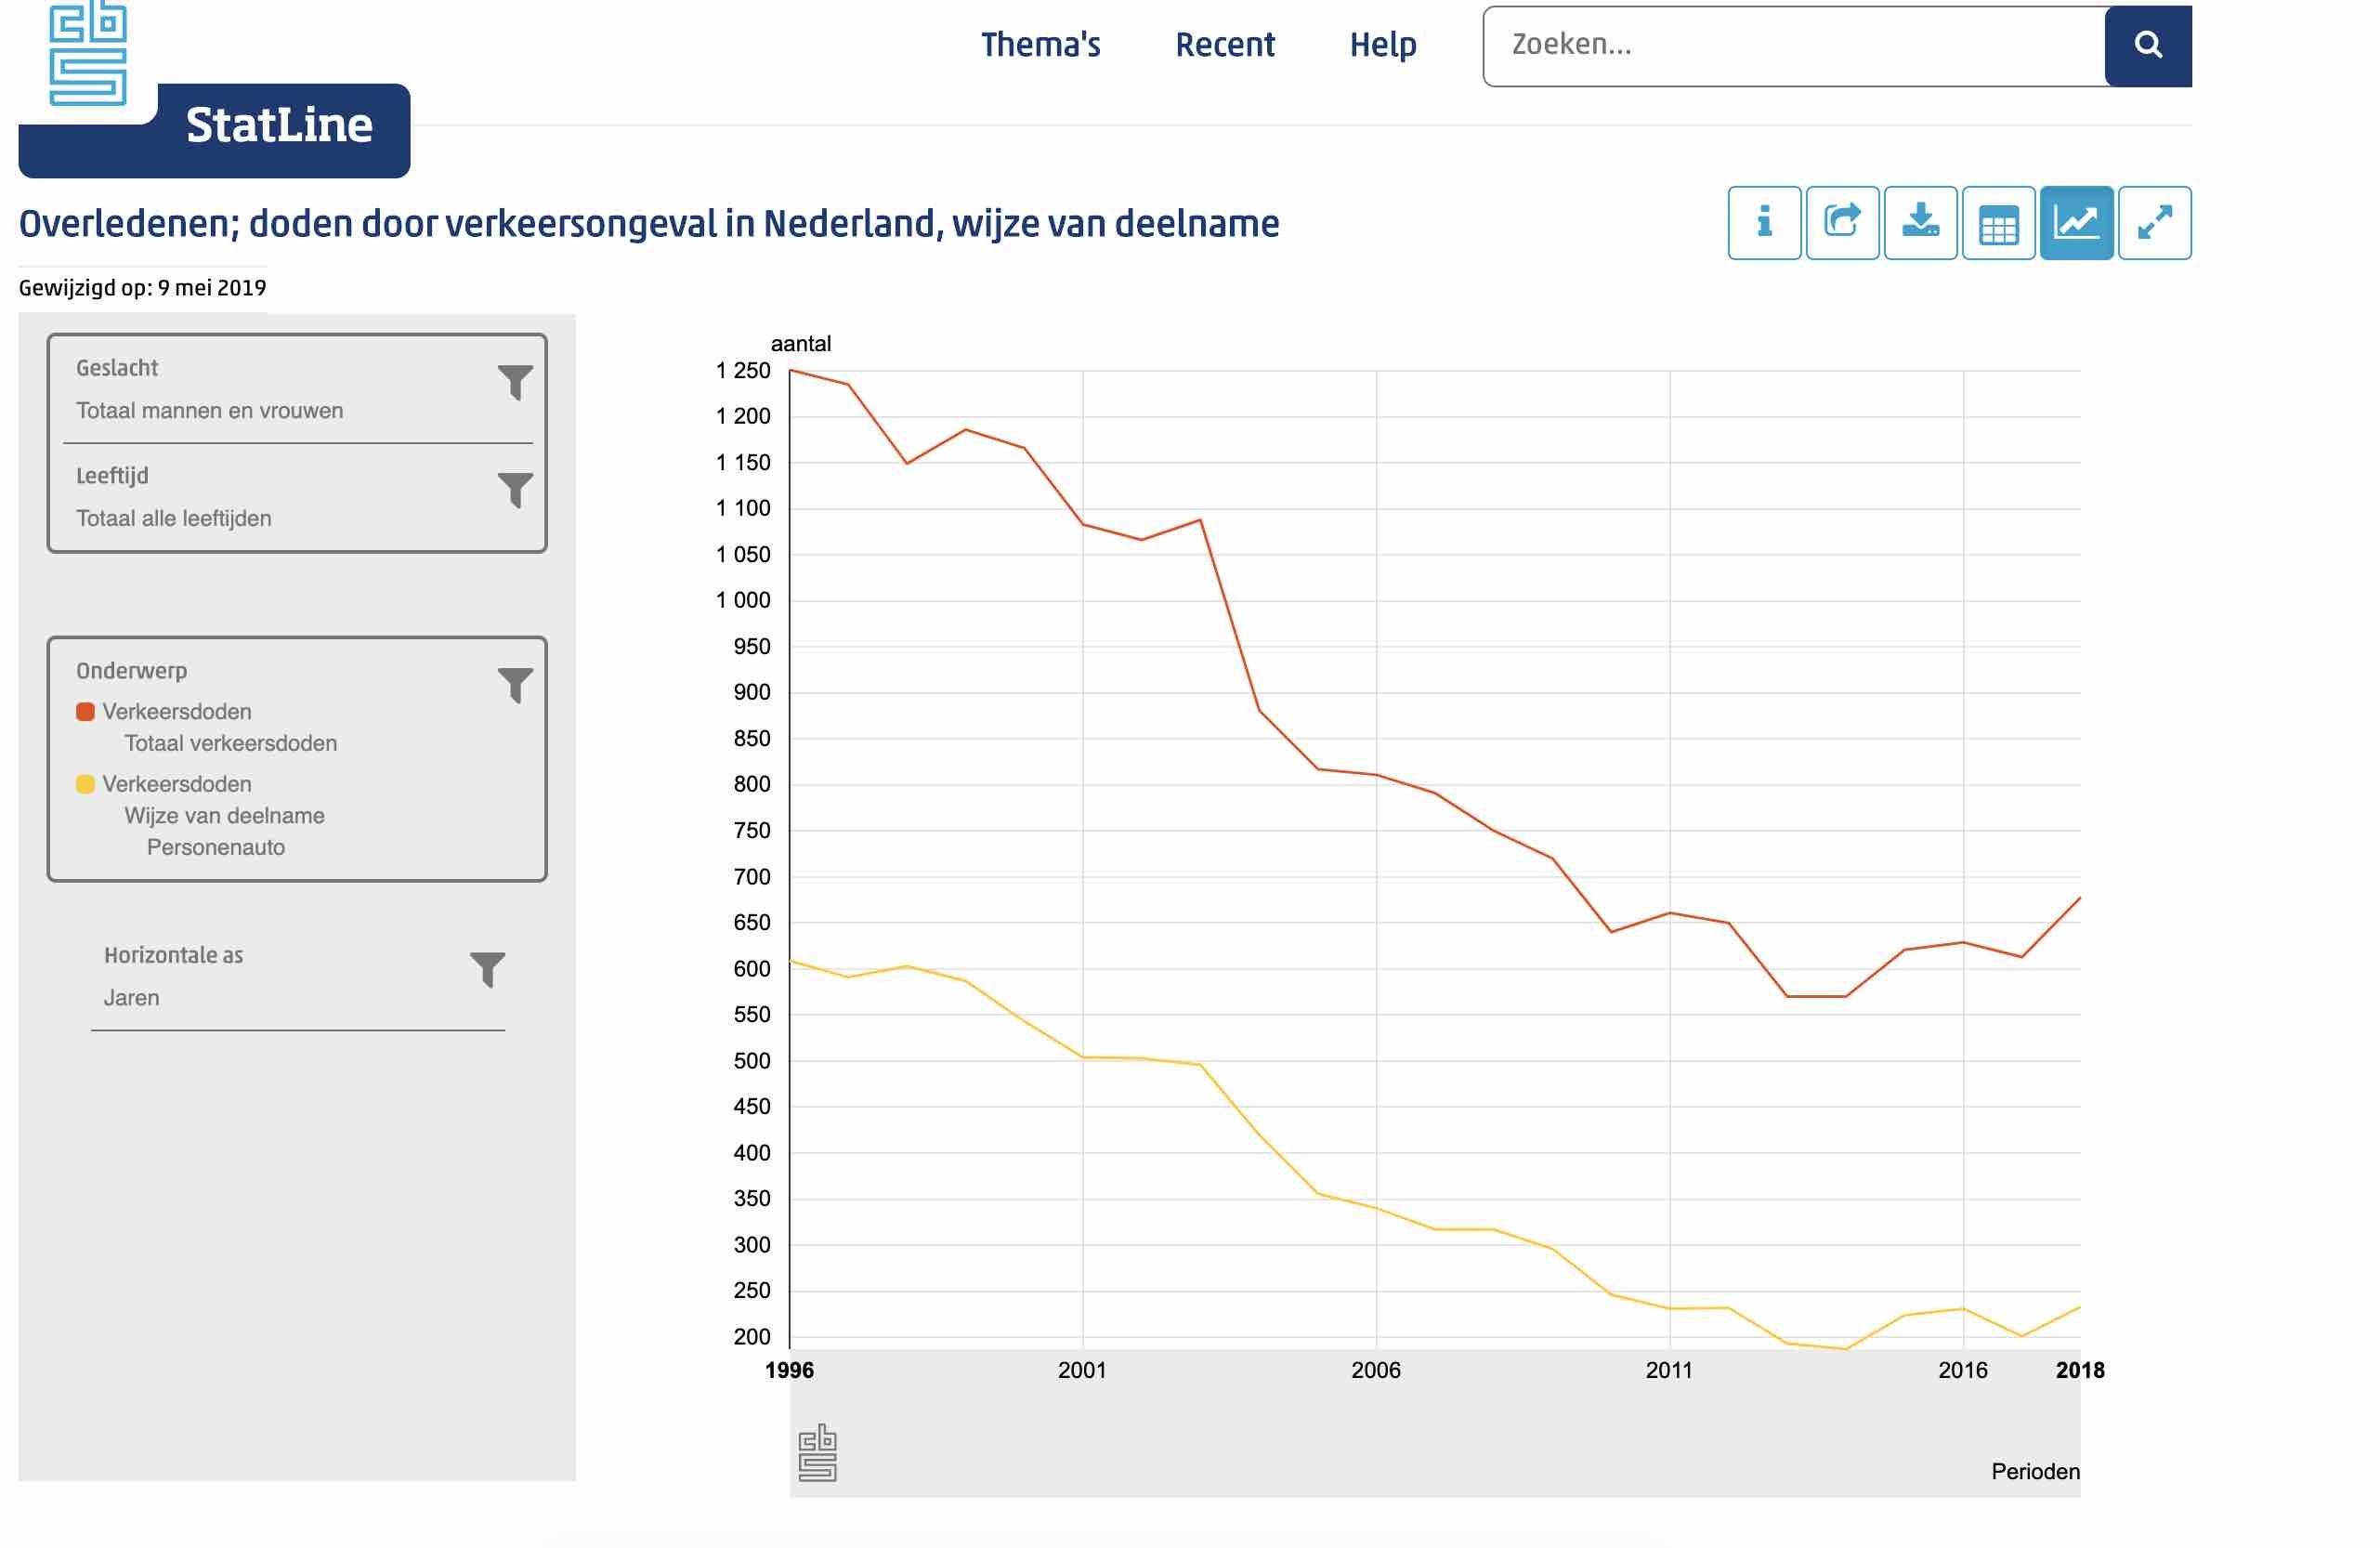Click the CBS logo below the chart
This screenshot has height=1548, width=2380.
(x=817, y=1452)
